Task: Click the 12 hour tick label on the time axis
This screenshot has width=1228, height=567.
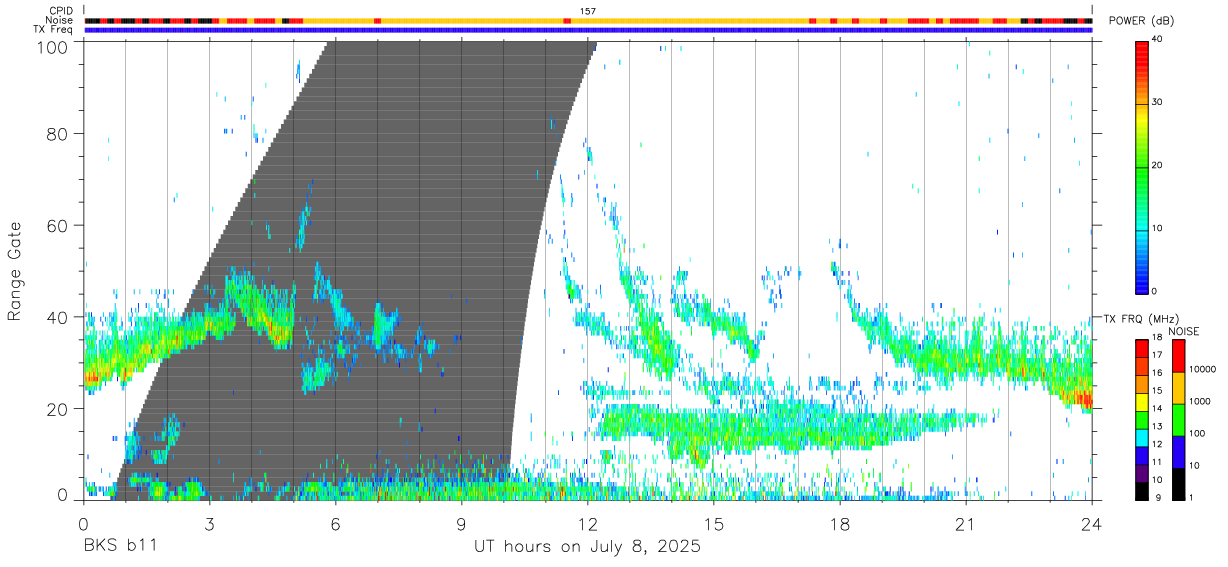Action: click(587, 523)
